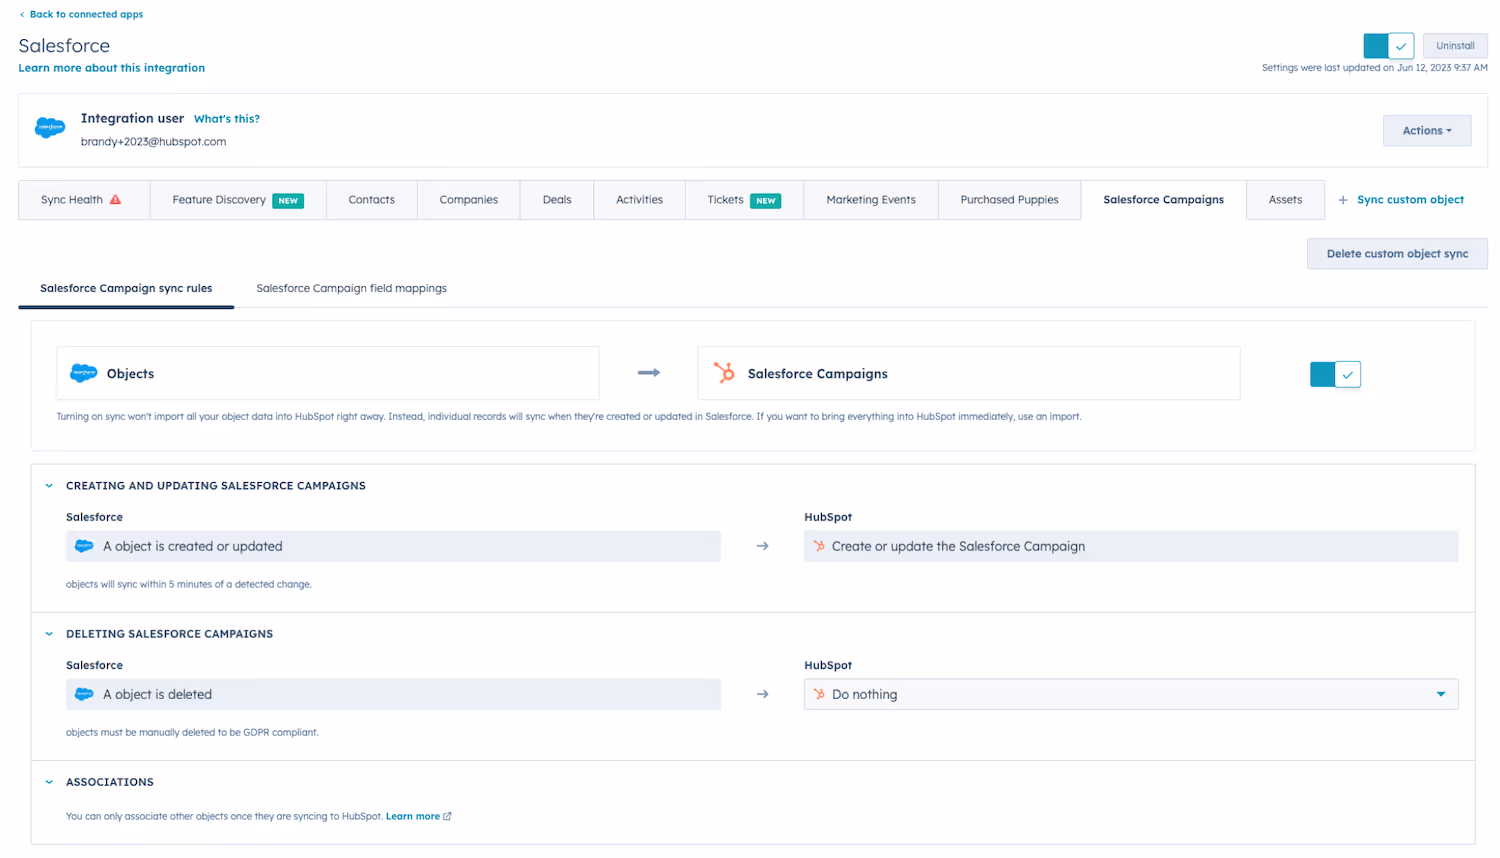Go to the Contacts tab
The image size is (1500, 858).
coord(372,200)
